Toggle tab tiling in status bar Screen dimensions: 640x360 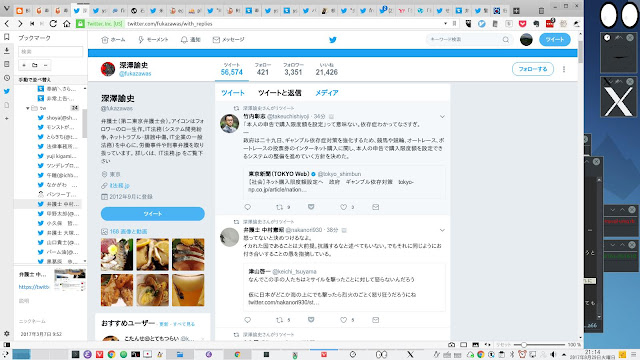tap(464, 344)
